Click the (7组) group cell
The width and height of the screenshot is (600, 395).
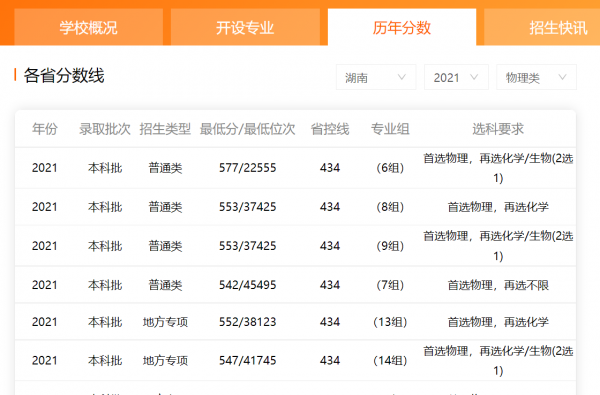390,285
